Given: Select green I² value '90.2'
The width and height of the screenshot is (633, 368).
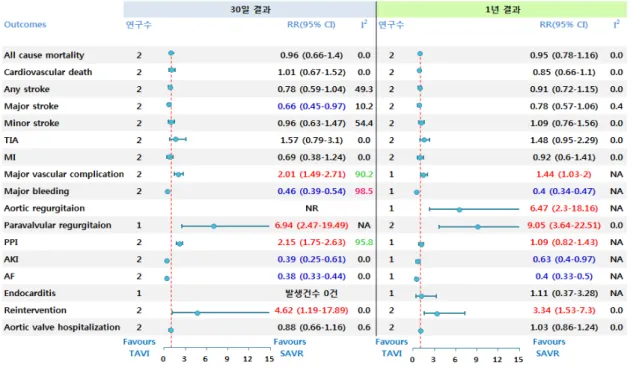Looking at the screenshot, I should [x=364, y=174].
